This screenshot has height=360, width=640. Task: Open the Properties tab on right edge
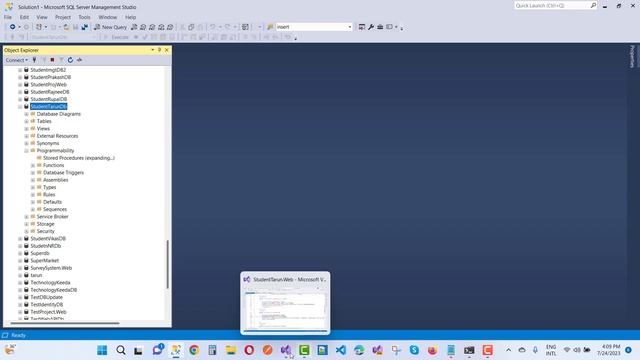[632, 56]
